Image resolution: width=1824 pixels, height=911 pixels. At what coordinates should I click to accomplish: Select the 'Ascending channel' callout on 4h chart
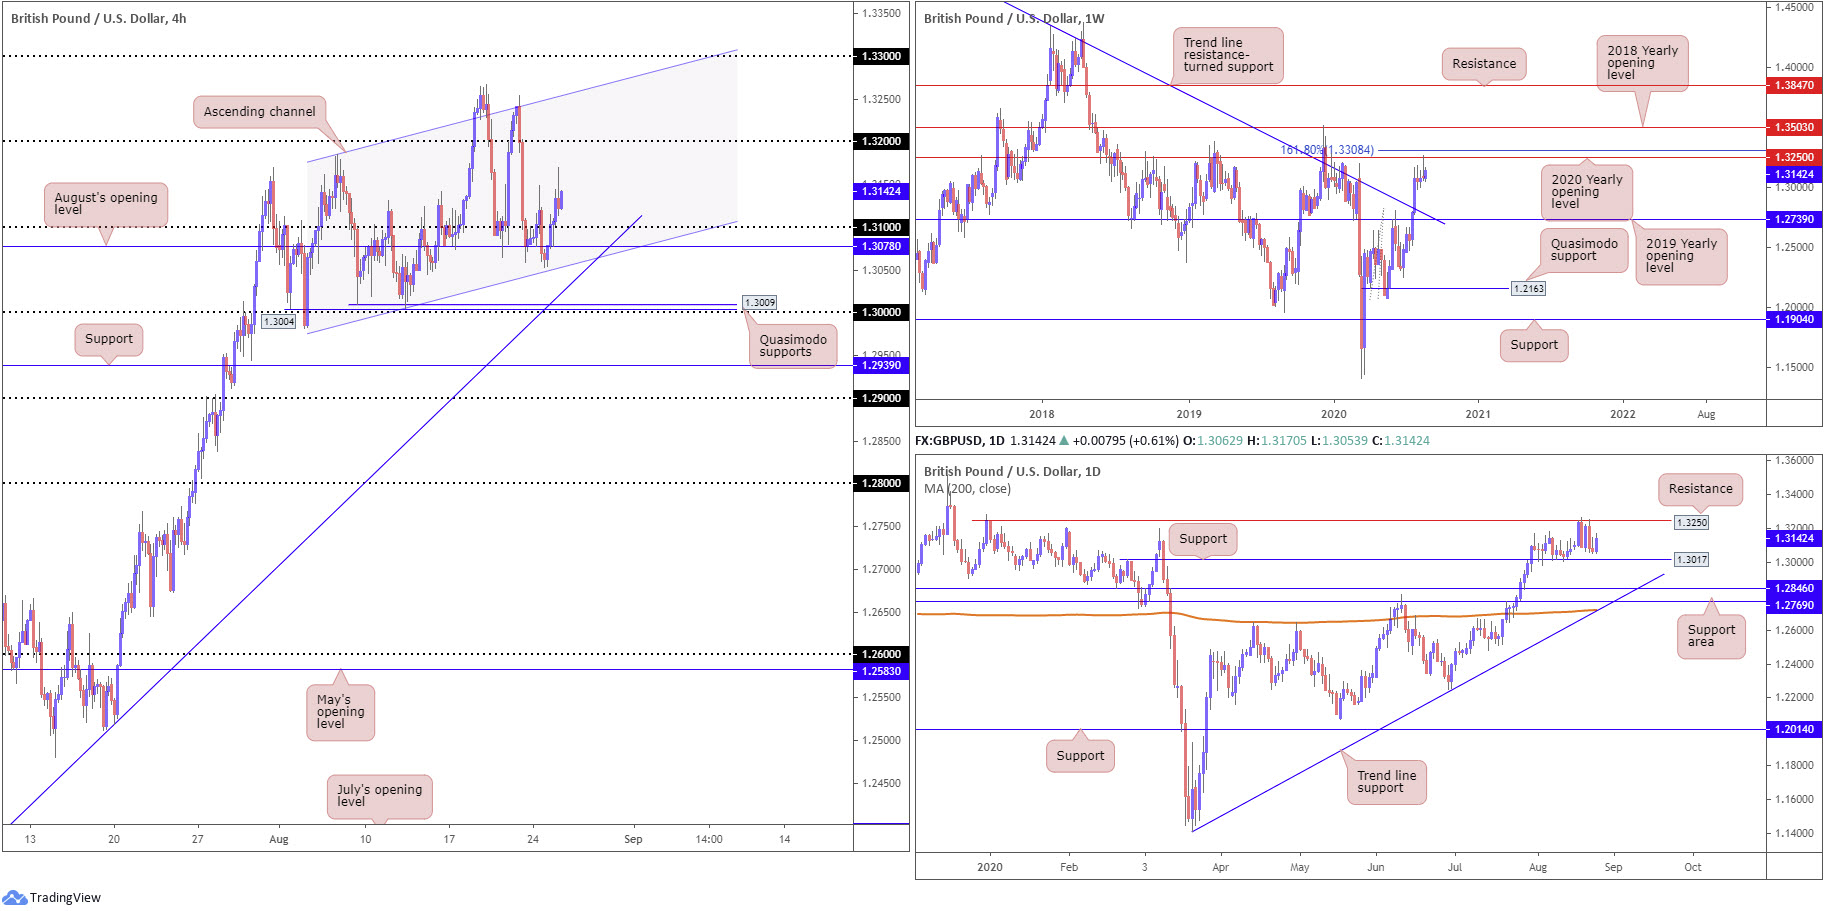(260, 112)
